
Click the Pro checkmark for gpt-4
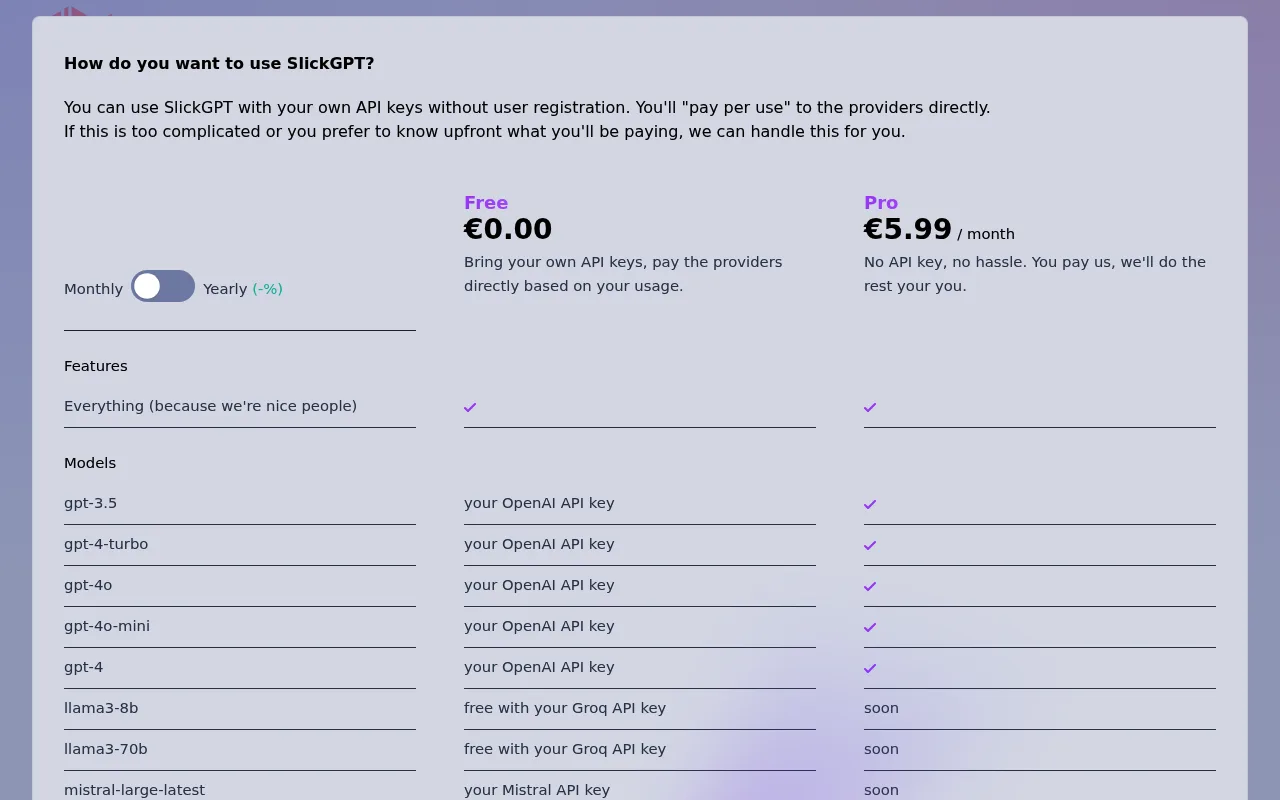click(870, 668)
